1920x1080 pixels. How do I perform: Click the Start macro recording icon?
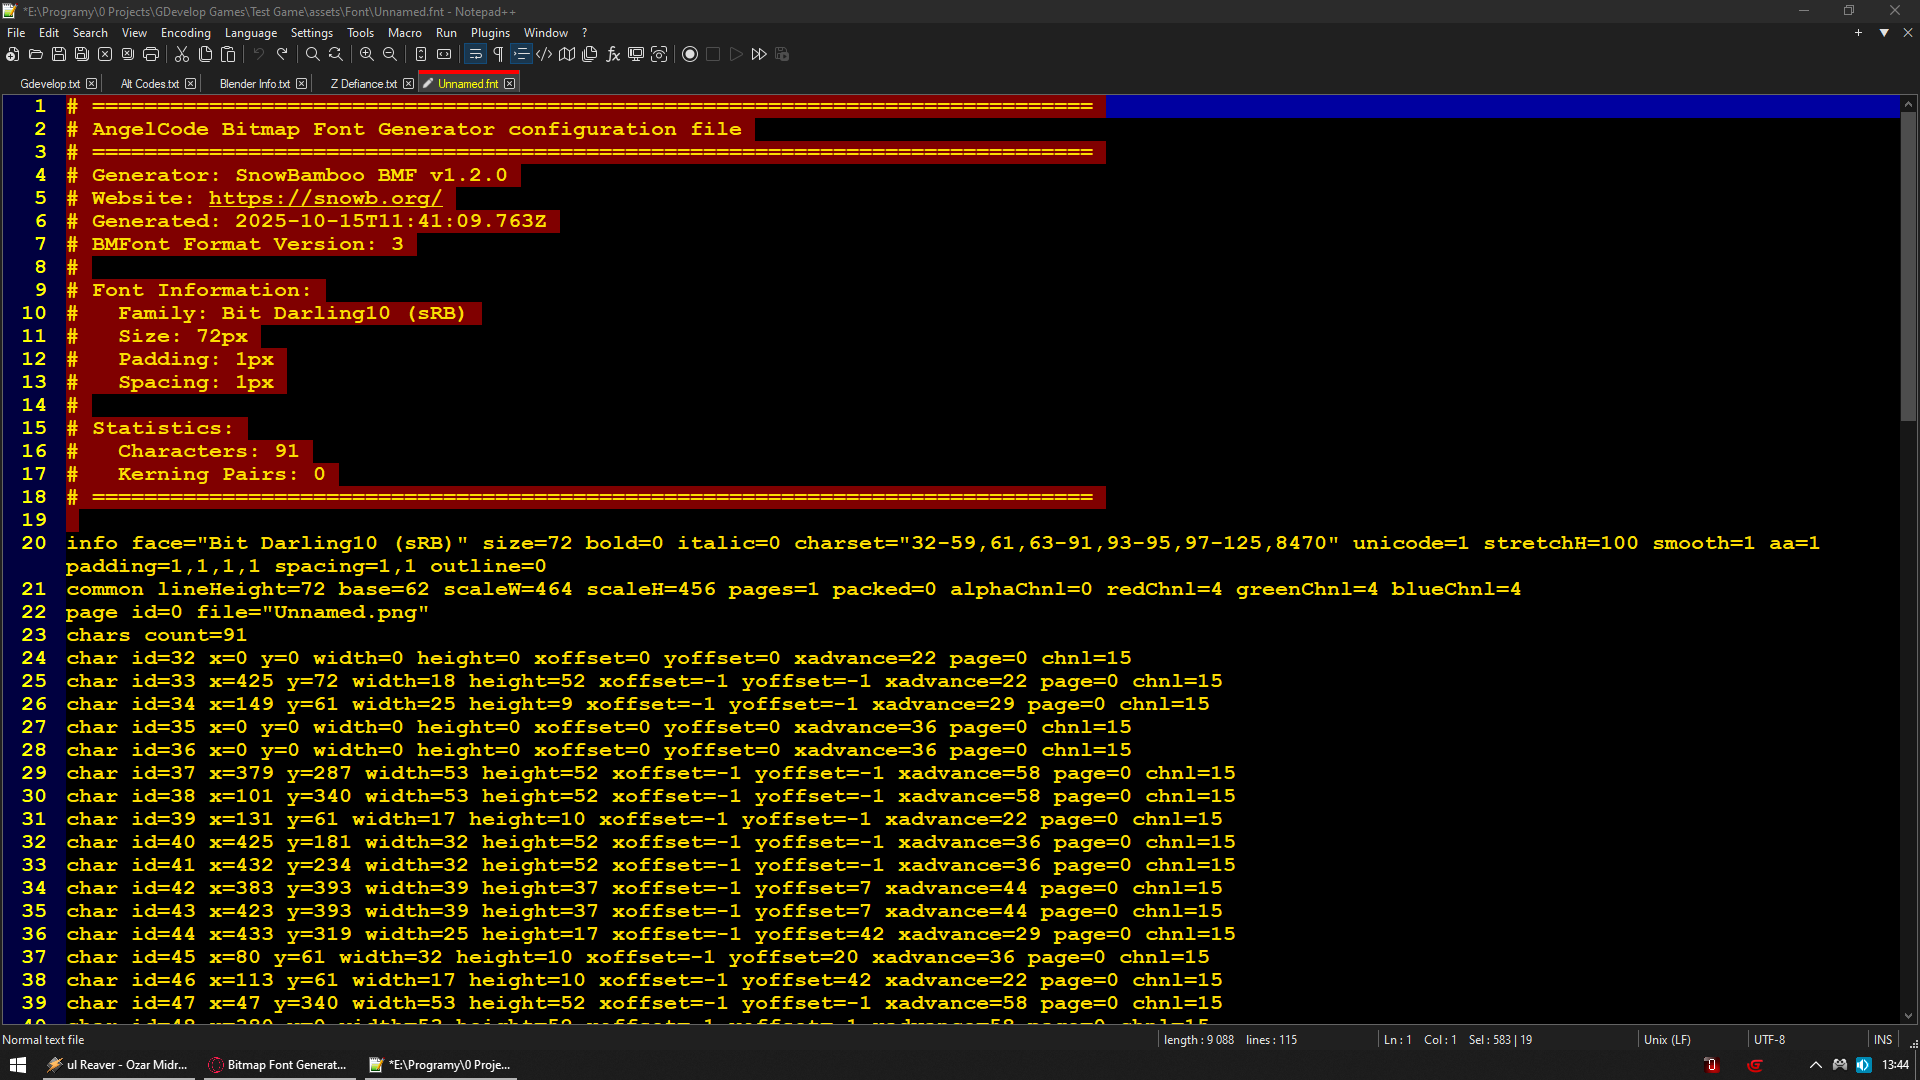[x=690, y=54]
